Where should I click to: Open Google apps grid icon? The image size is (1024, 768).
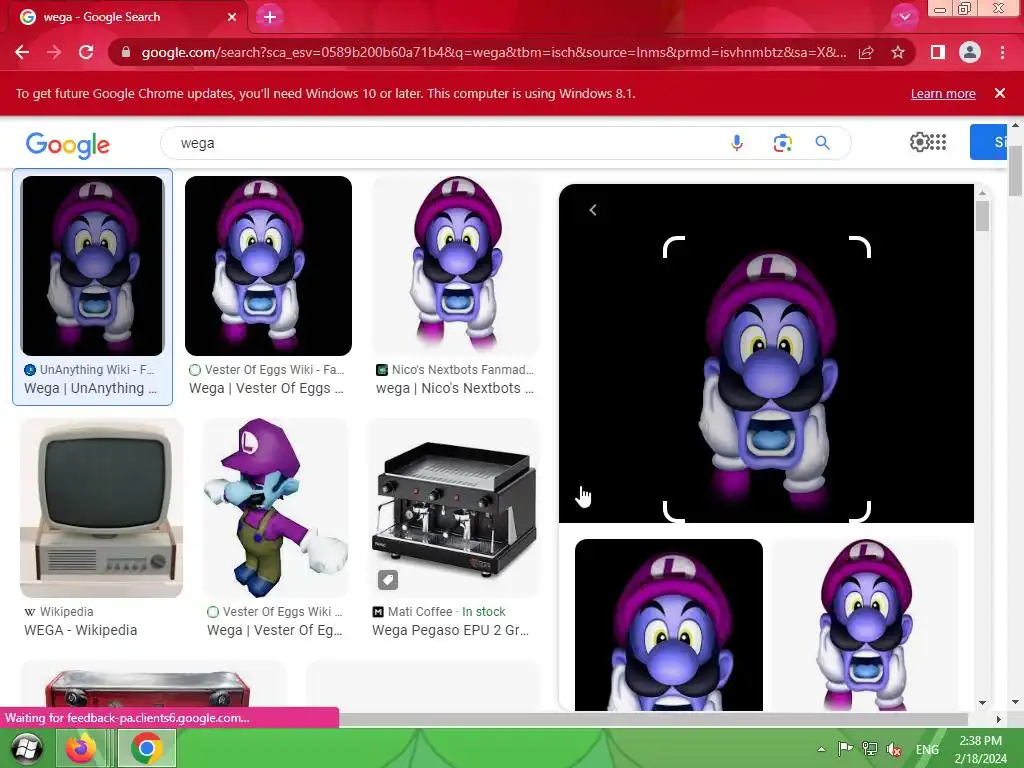click(938, 142)
